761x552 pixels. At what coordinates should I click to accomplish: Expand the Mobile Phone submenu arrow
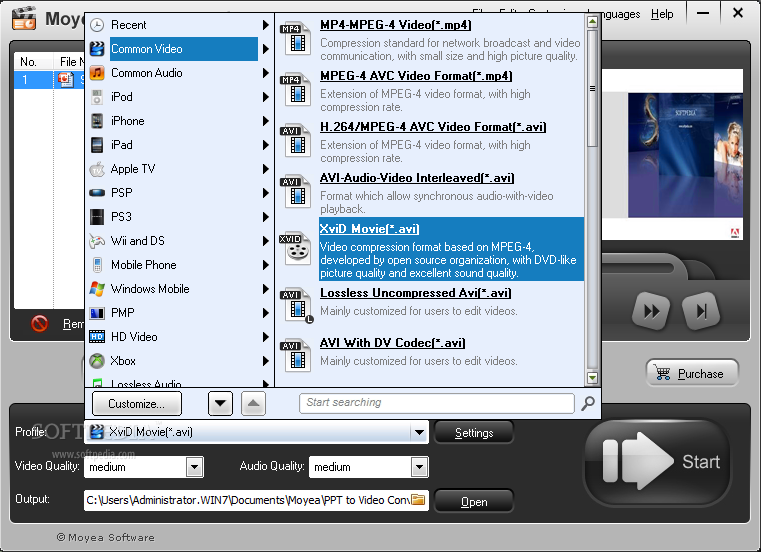265,265
